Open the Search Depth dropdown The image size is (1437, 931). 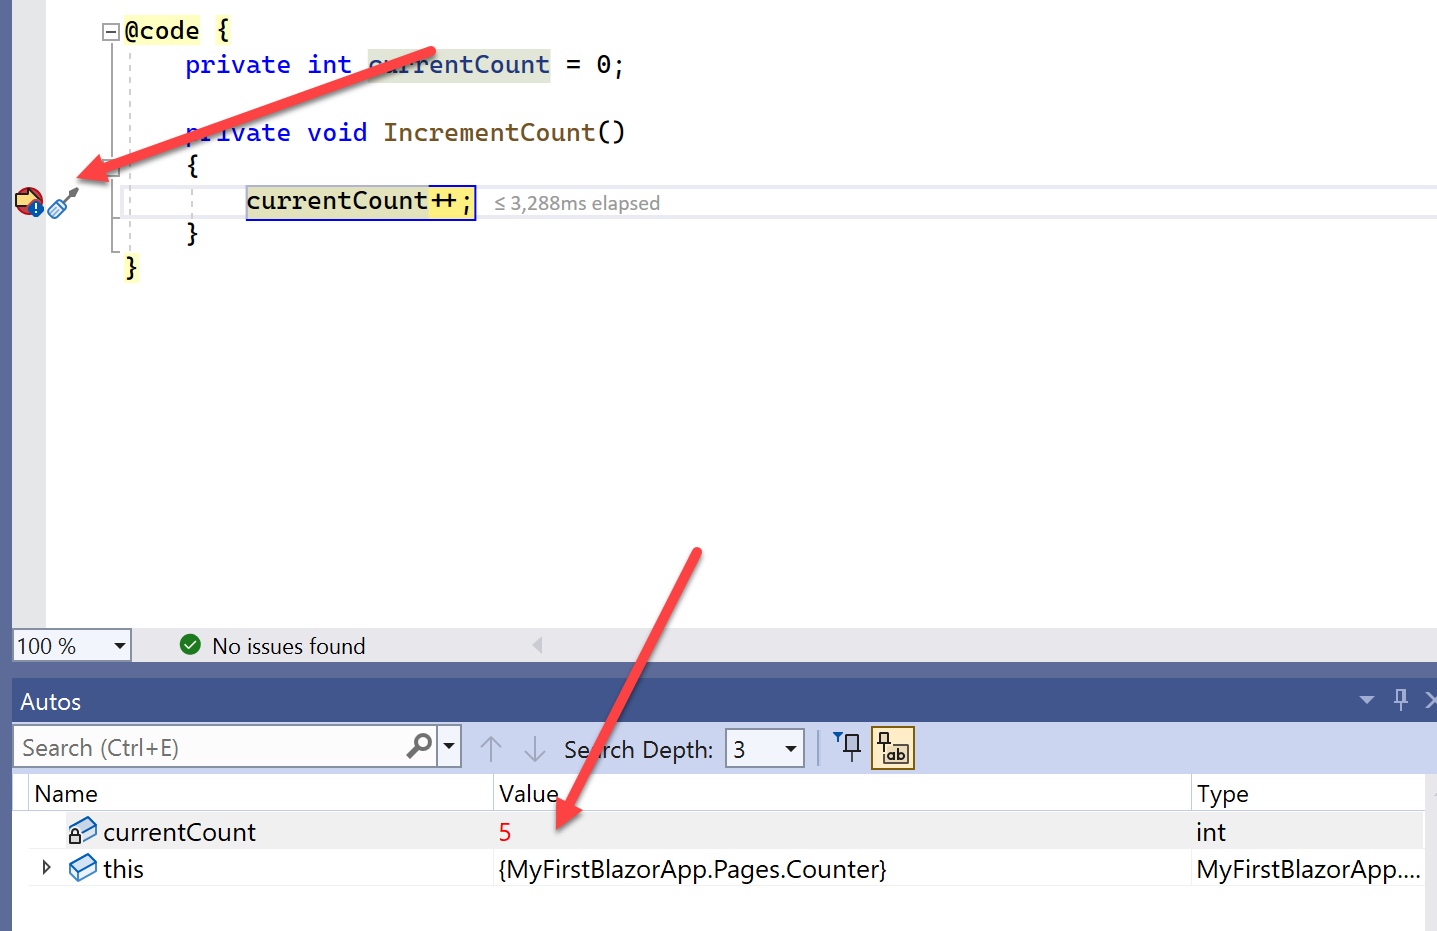[789, 748]
